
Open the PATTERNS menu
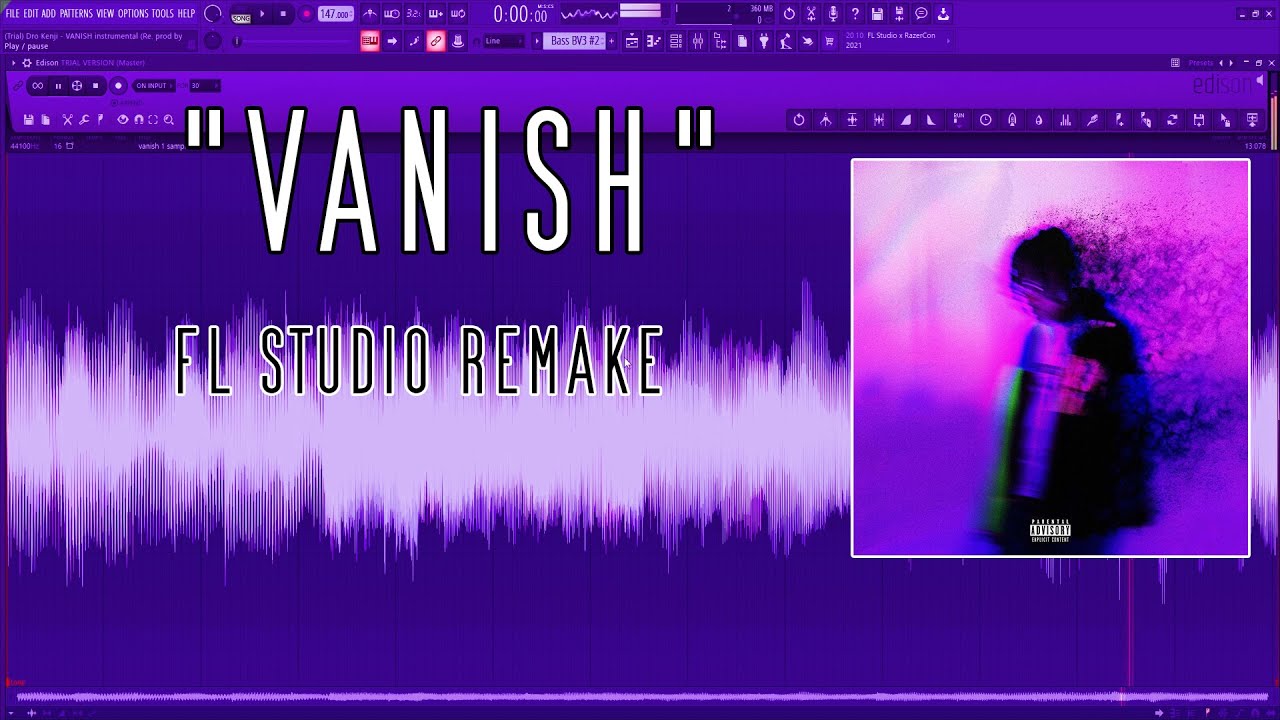click(x=76, y=14)
